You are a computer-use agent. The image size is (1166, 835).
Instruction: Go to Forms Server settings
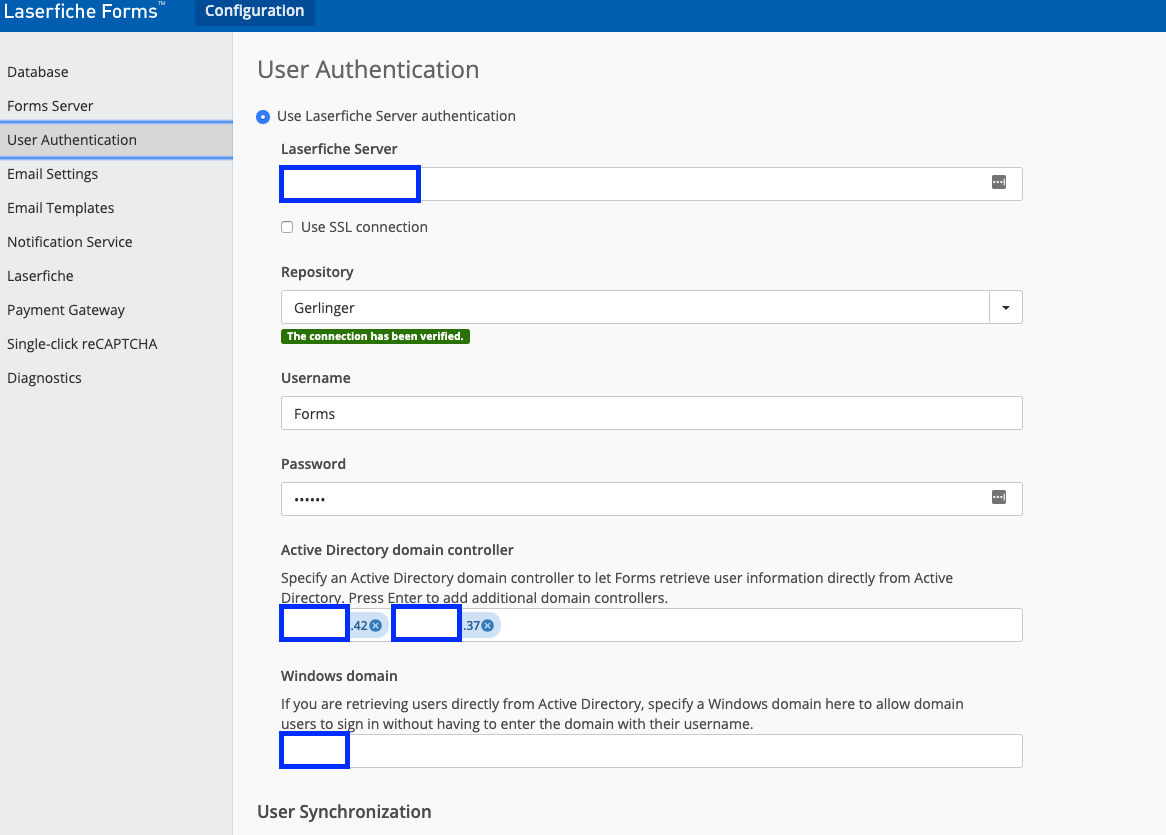[x=50, y=106]
